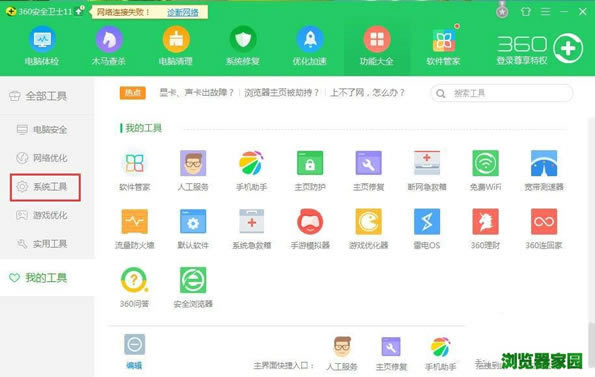Open 电脑清理 cleanup module
The image size is (595, 377).
176,46
